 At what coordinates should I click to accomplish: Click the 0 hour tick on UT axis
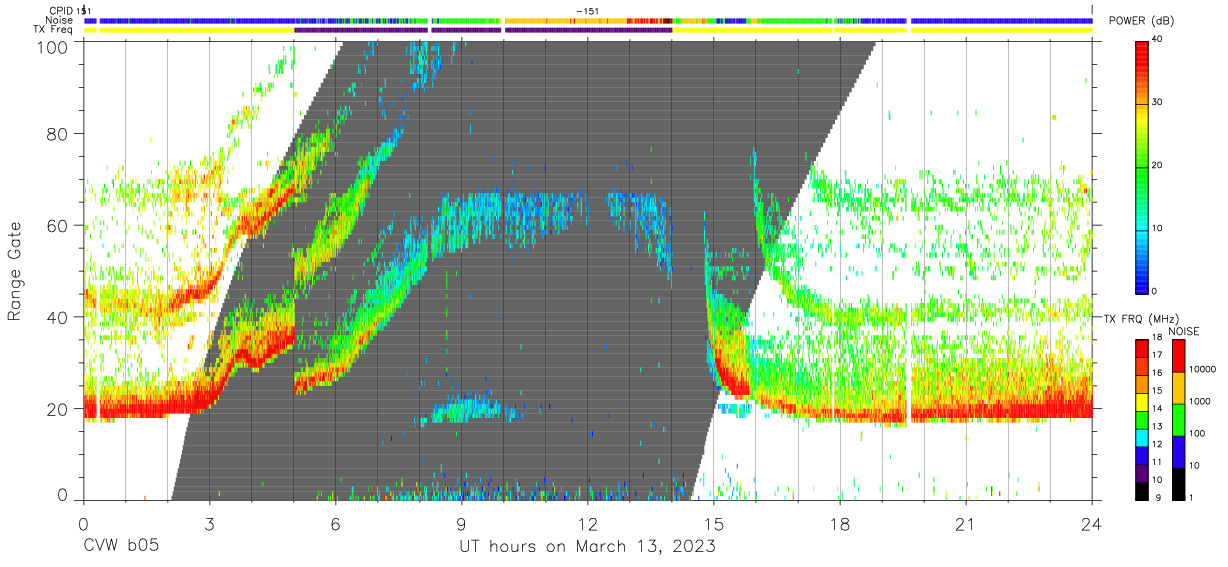point(83,523)
